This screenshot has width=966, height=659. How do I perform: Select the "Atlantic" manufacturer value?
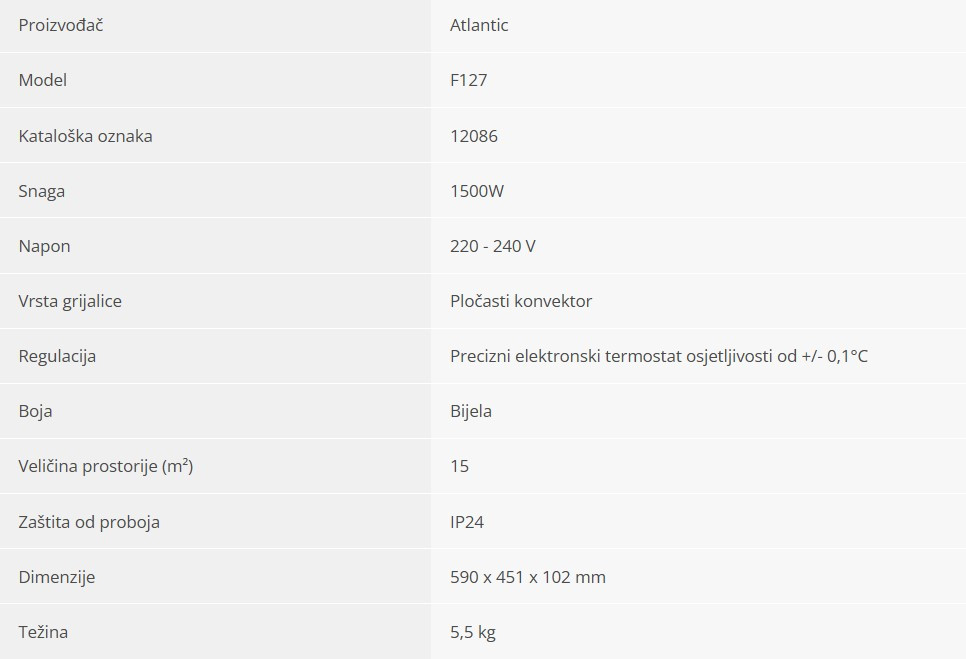tap(479, 25)
